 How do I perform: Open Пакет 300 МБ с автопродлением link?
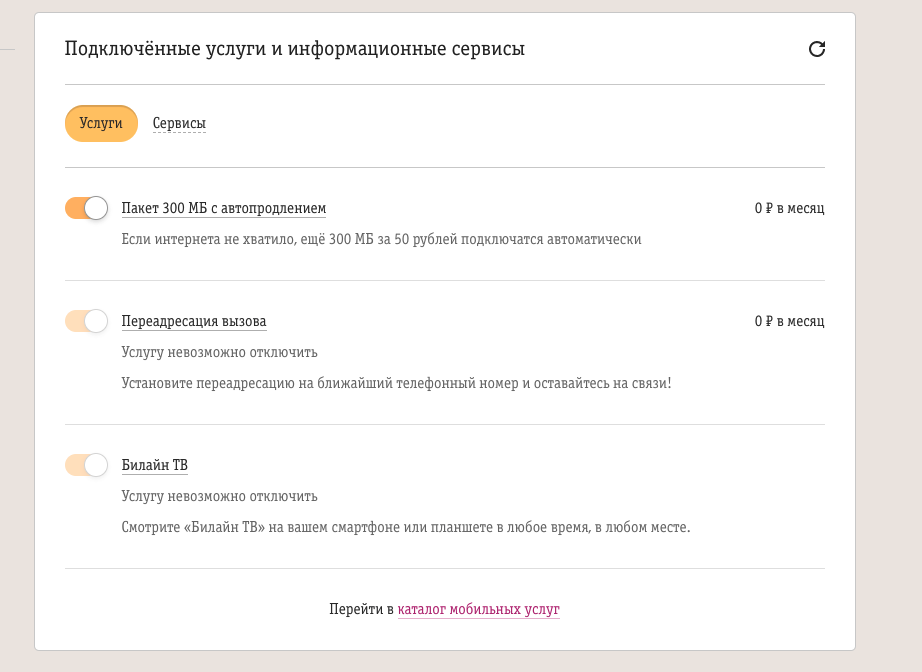point(223,208)
